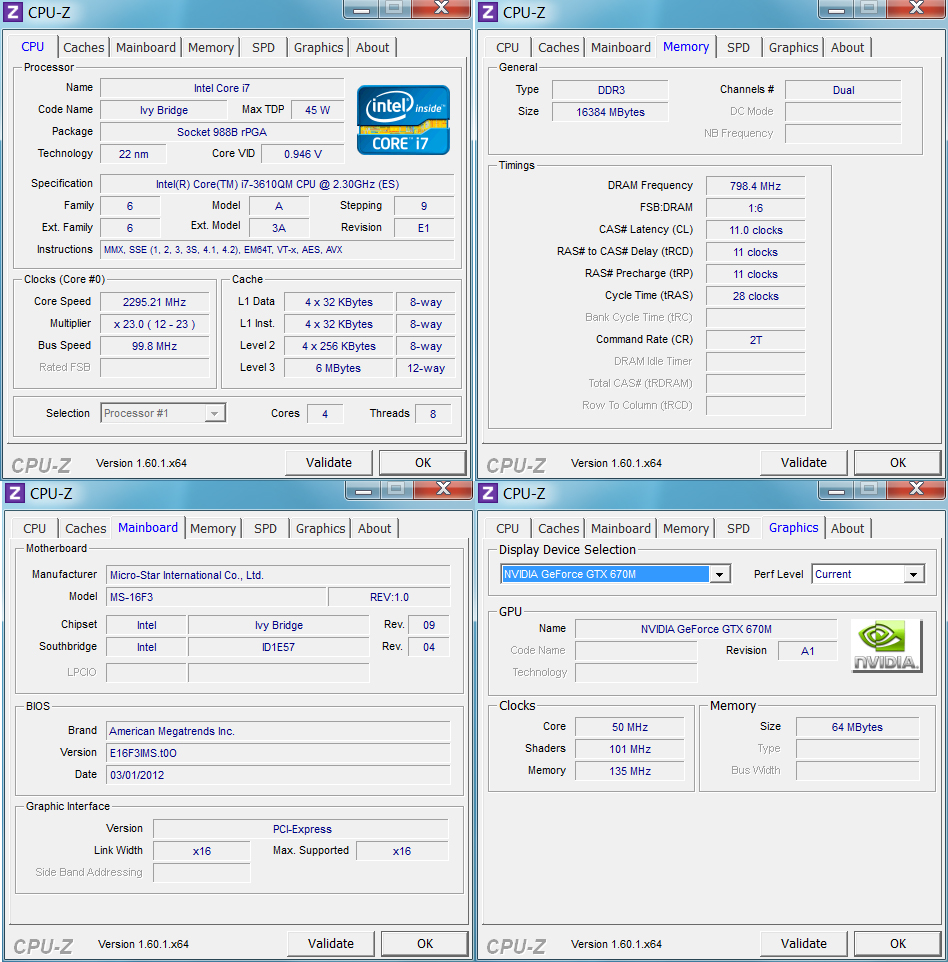Open the Perf Level Current dropdown

click(x=868, y=574)
